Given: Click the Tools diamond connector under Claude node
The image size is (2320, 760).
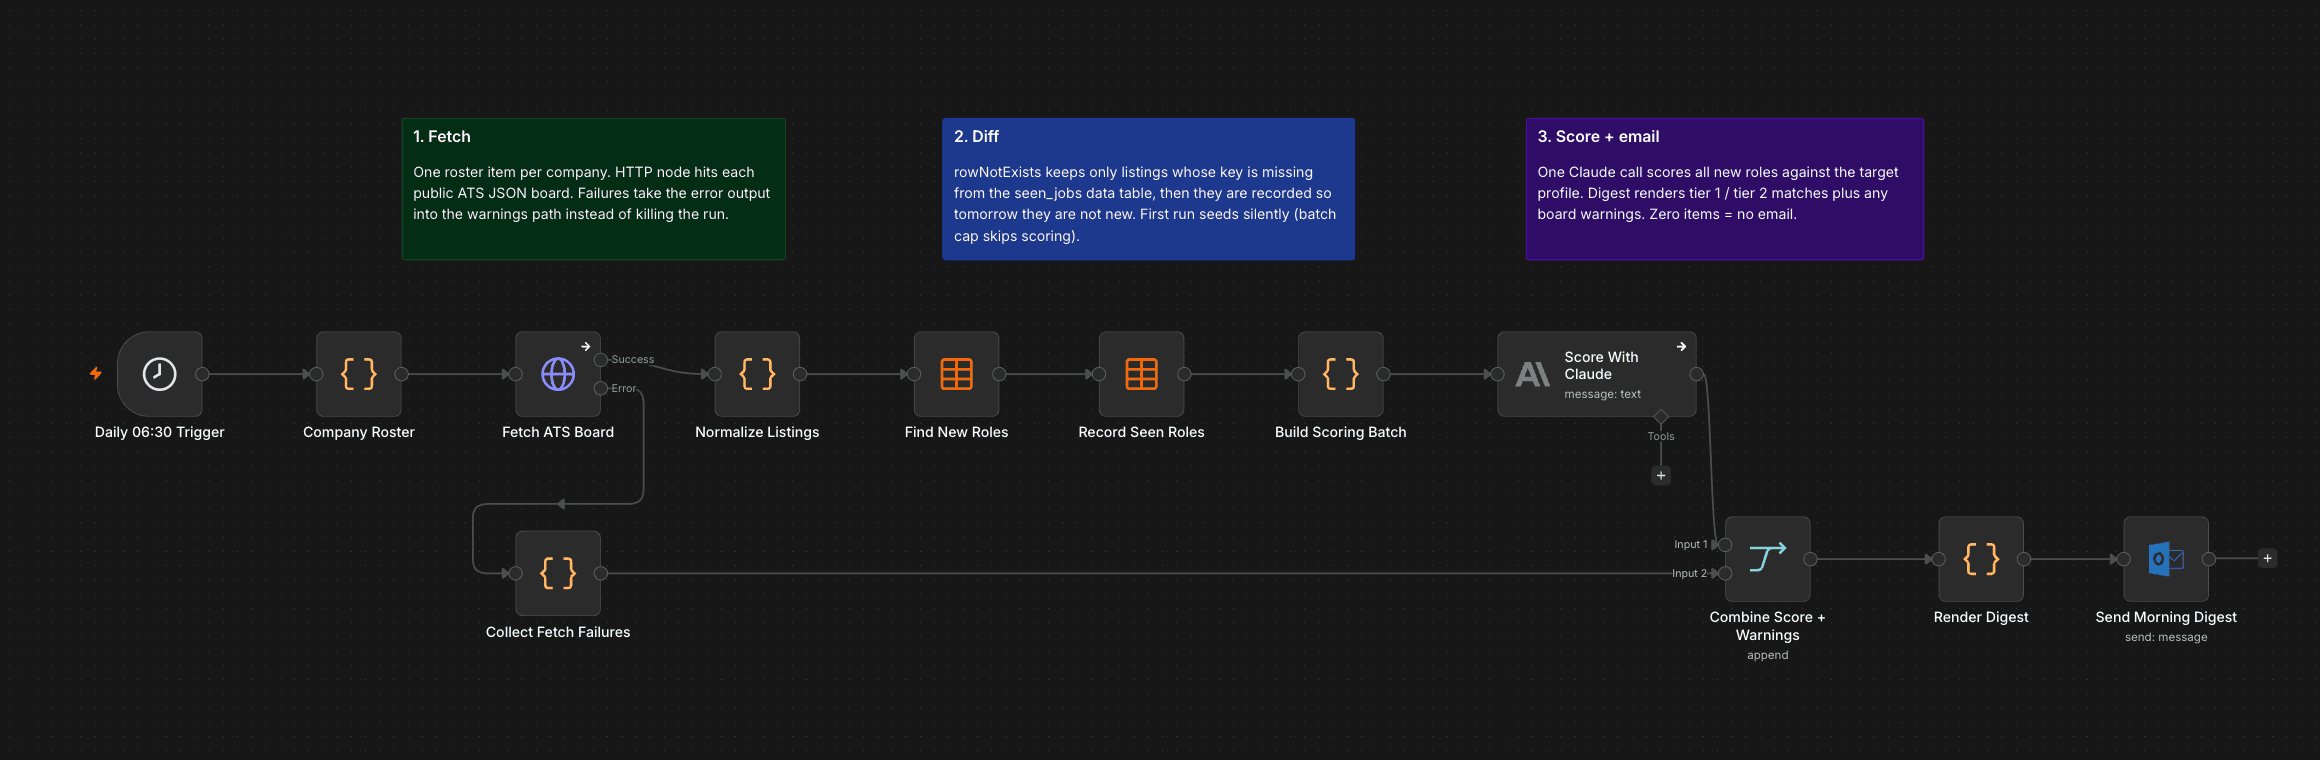Looking at the screenshot, I should pos(1661,416).
